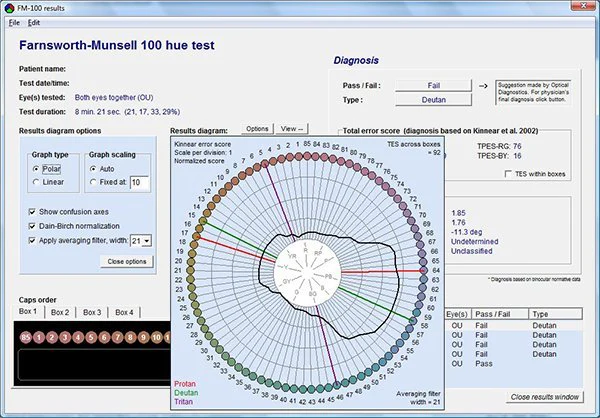Select cap 7 in caps order strip
Viewport: 600px width, 418px height.
point(117,338)
